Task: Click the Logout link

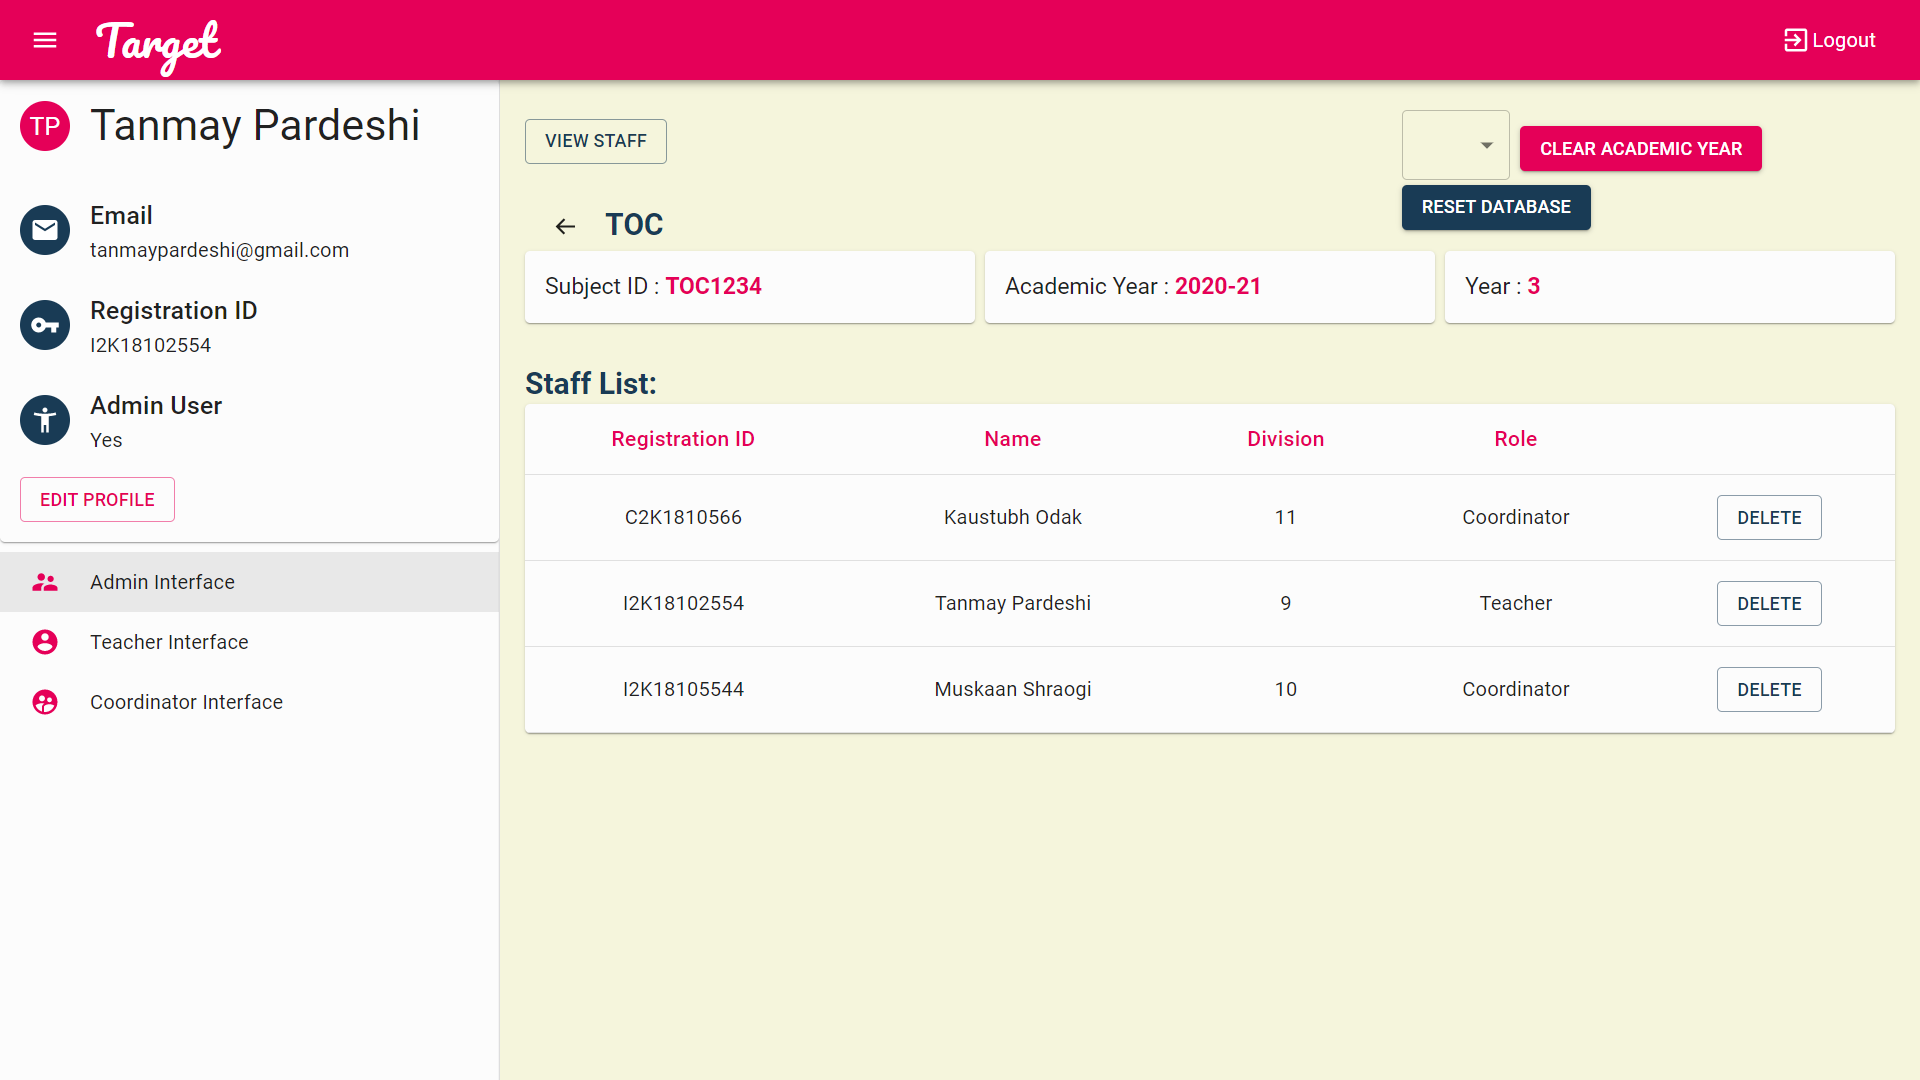Action: 1830,40
